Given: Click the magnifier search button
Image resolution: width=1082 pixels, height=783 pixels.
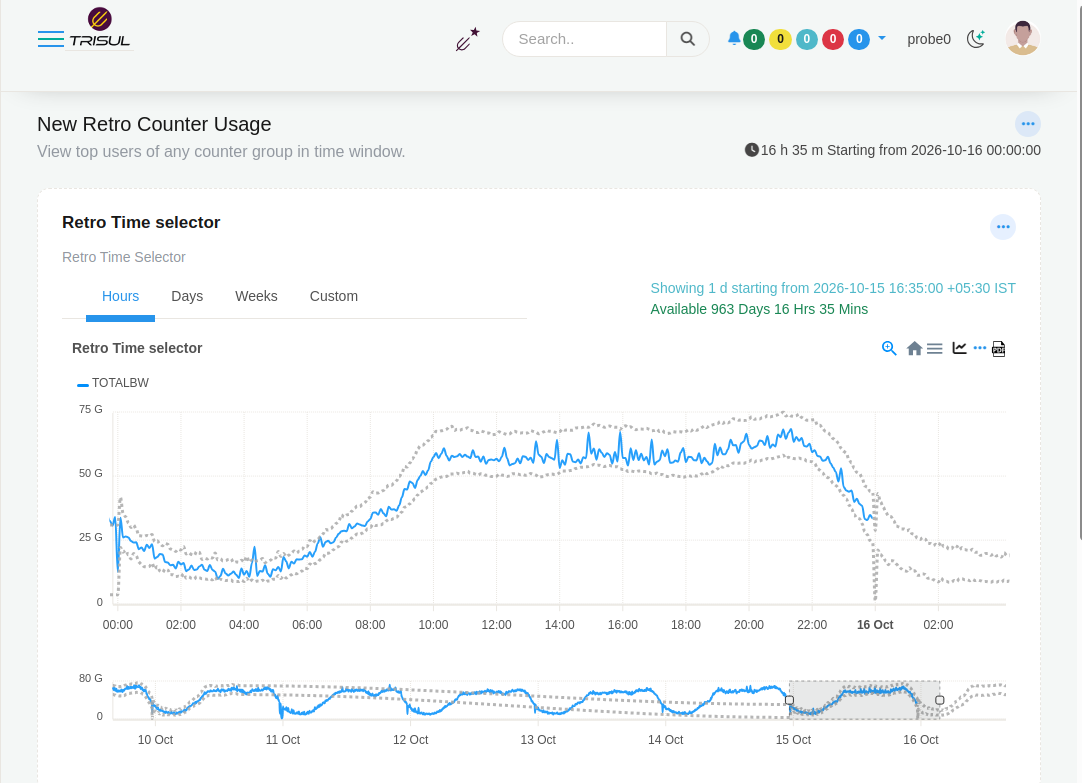Looking at the screenshot, I should click(687, 39).
